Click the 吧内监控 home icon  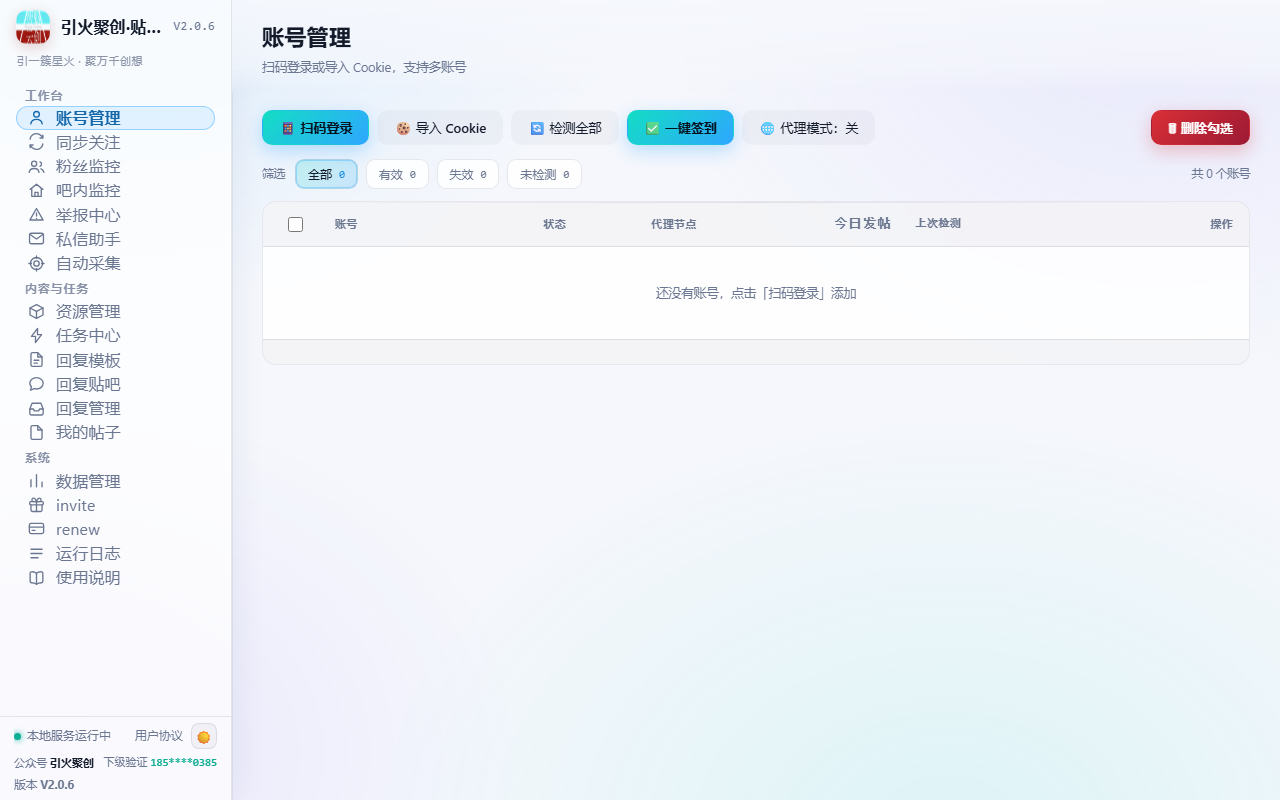coord(37,190)
